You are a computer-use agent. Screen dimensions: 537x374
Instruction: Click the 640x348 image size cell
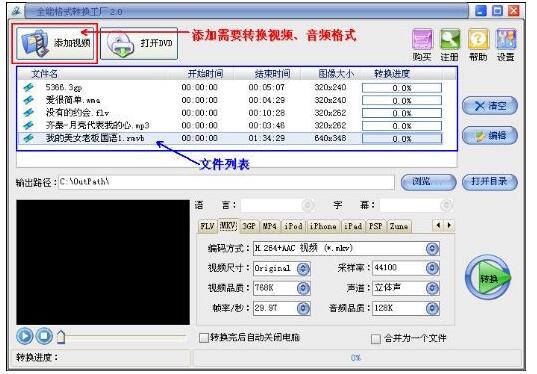(330, 138)
